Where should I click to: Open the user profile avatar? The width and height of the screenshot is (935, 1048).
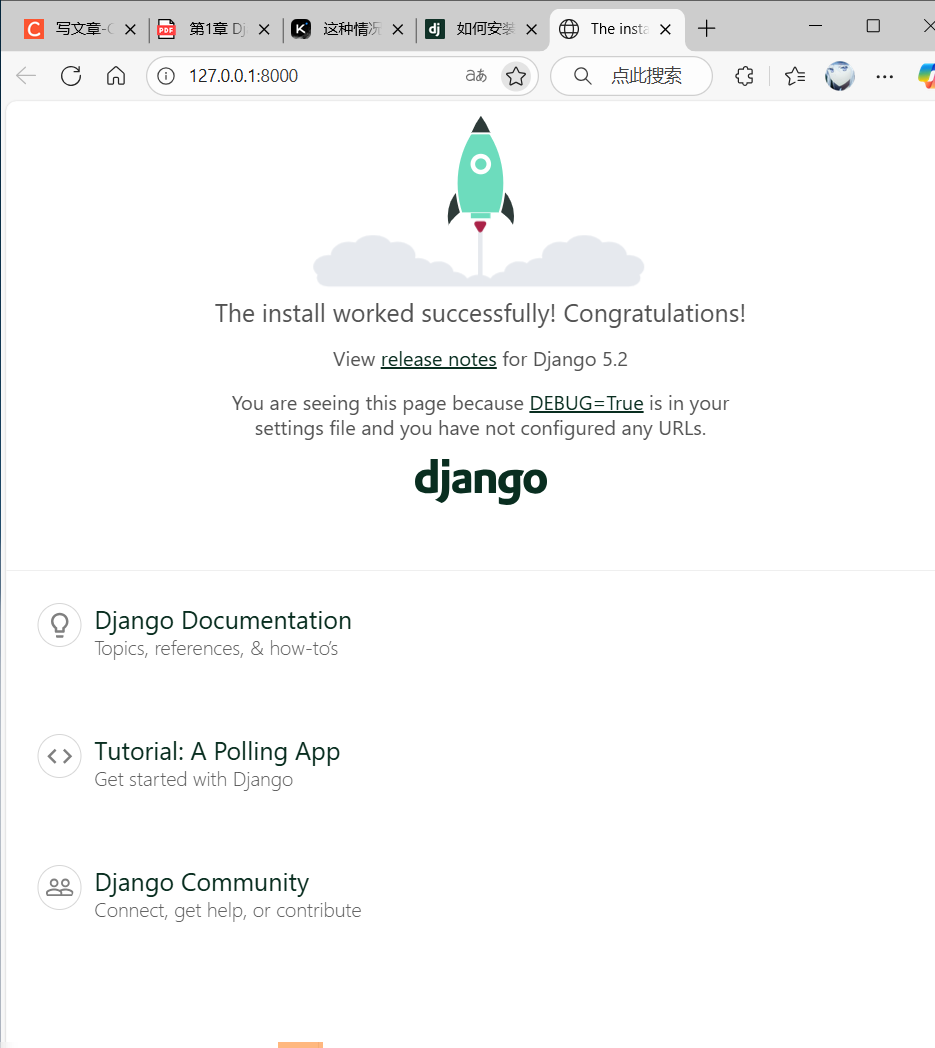tap(839, 76)
